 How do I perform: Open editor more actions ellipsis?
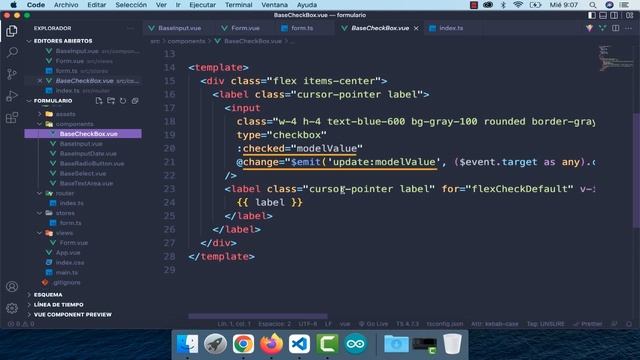(628, 28)
